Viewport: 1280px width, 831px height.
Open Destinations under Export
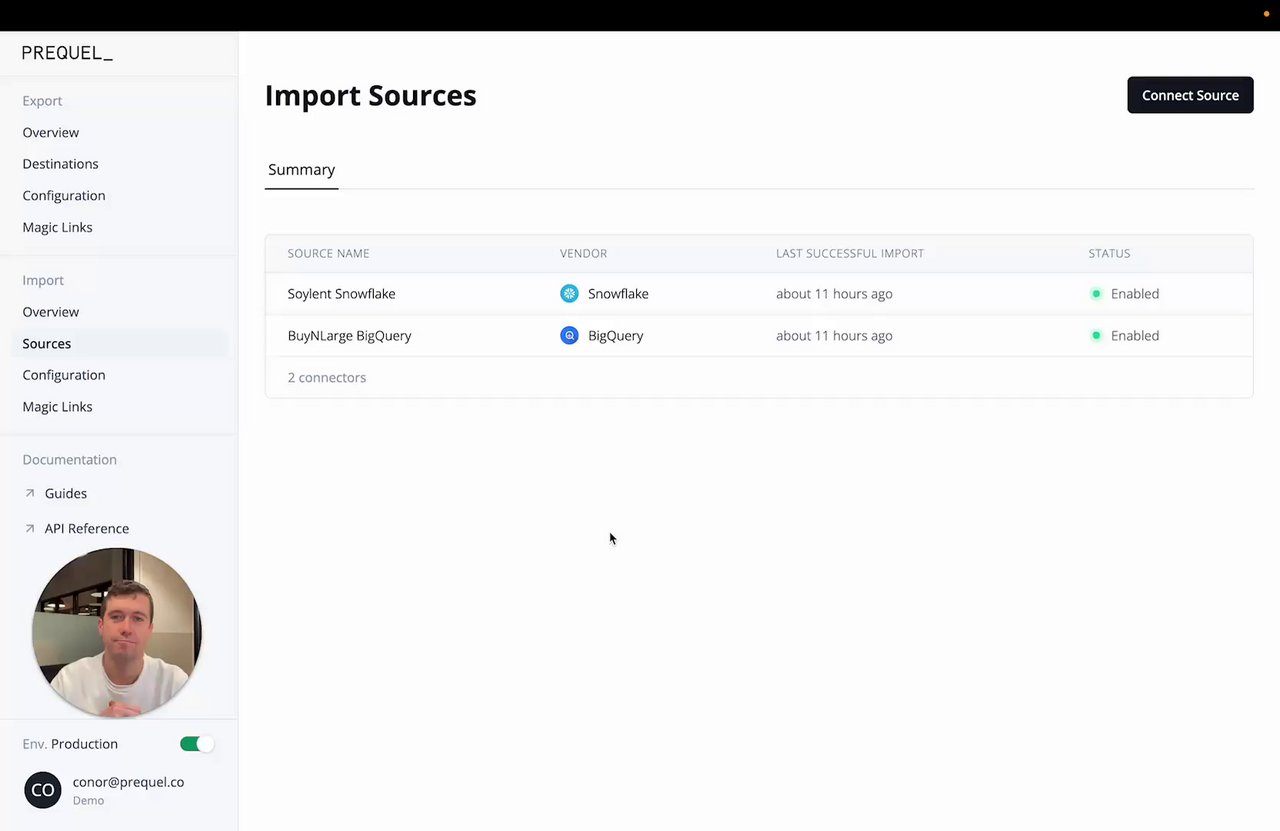[60, 164]
